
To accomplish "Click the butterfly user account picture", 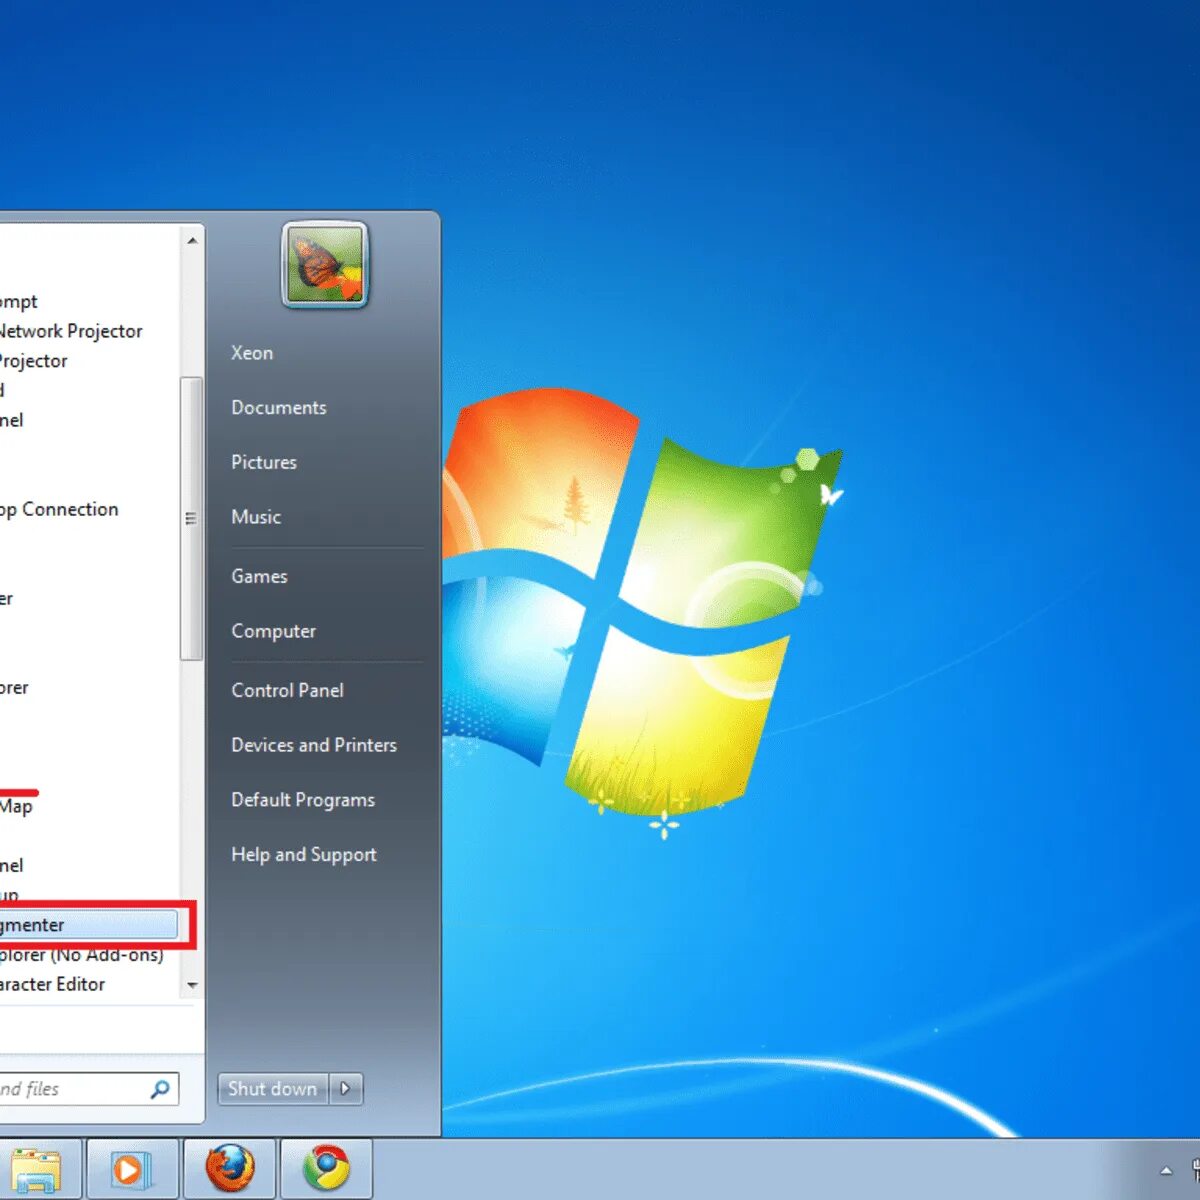I will (325, 265).
